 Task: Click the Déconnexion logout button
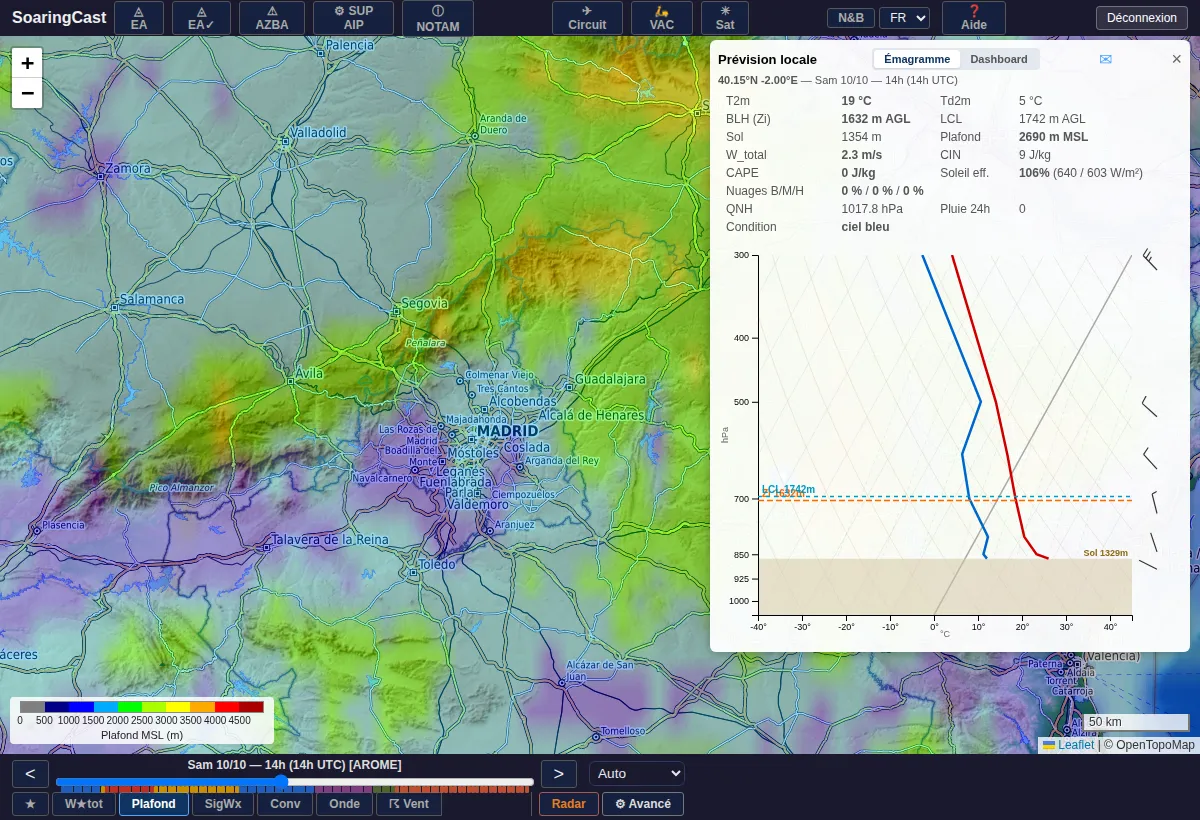tap(1142, 18)
